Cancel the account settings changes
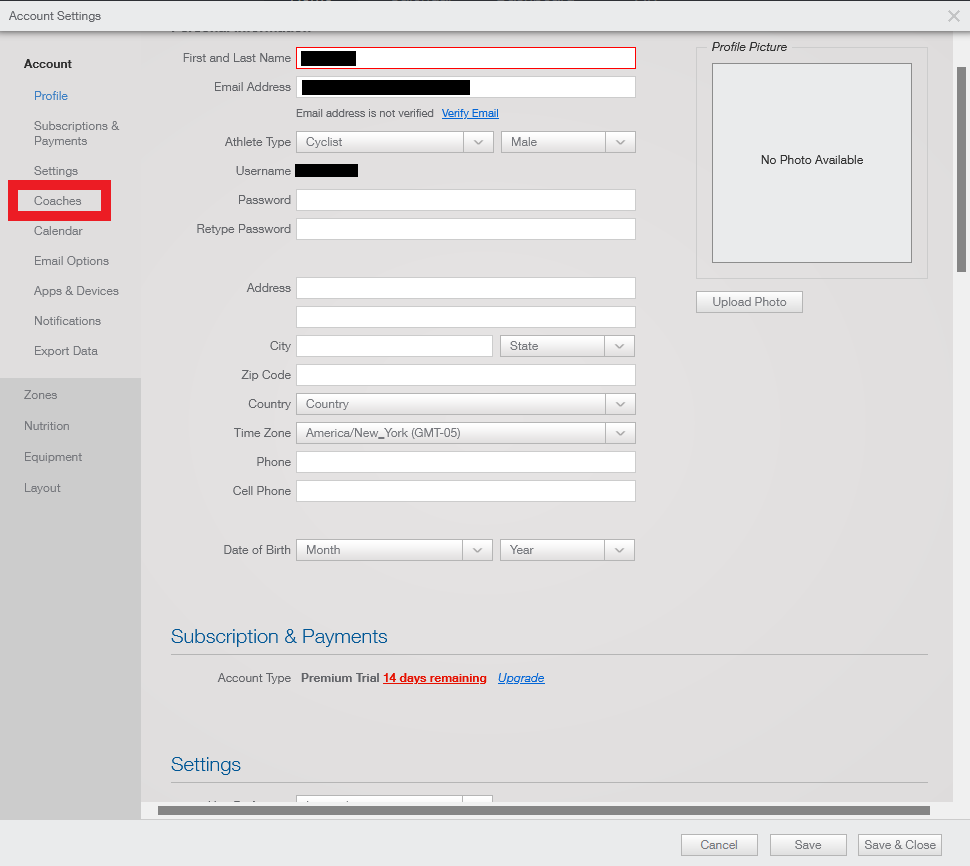Viewport: 970px width, 866px height. [719, 845]
